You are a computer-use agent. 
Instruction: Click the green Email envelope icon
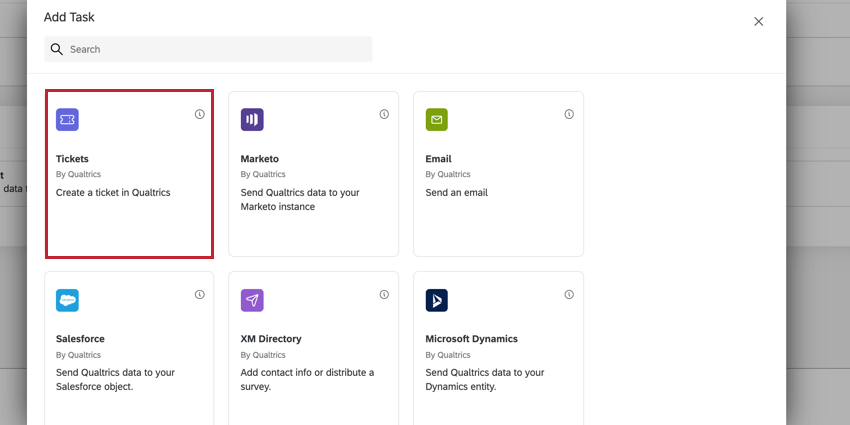pos(436,120)
